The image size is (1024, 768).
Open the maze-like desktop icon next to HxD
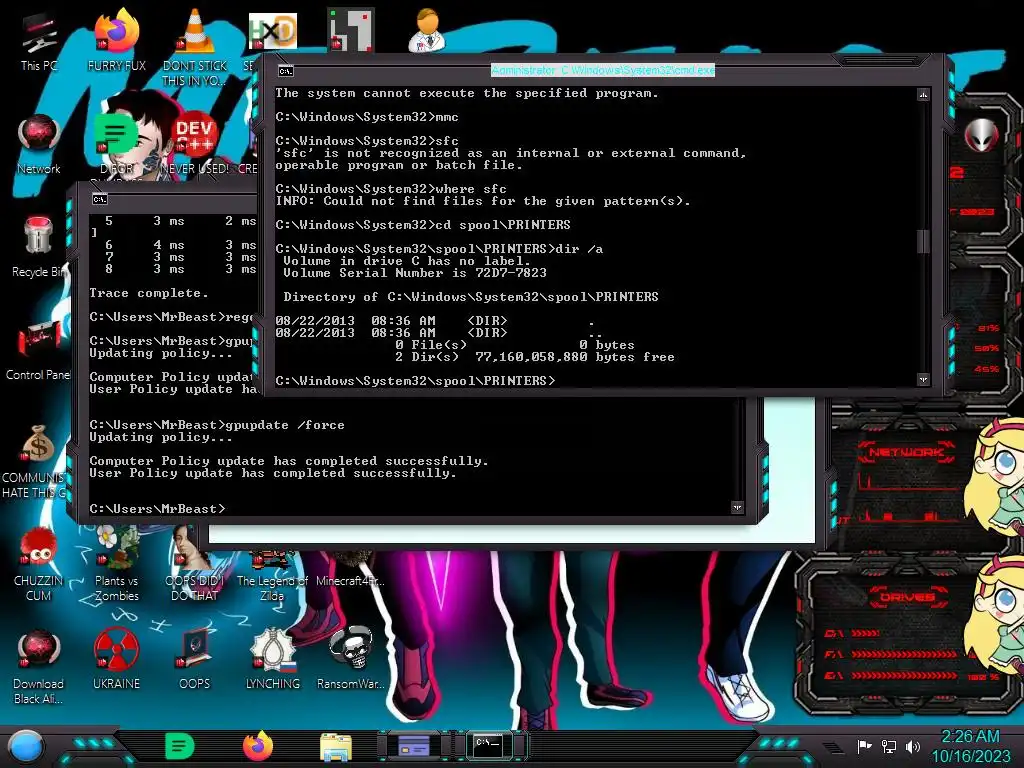[x=351, y=30]
